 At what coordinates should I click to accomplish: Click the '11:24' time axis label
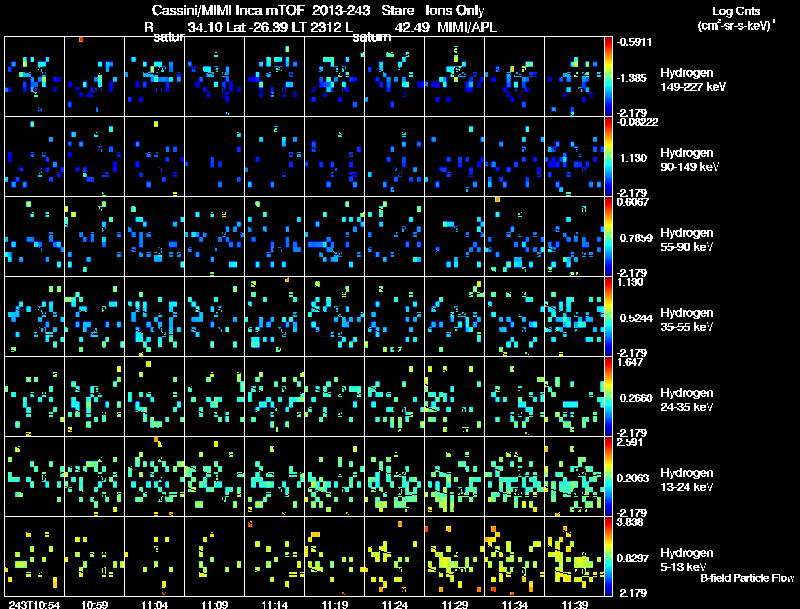coord(394,604)
